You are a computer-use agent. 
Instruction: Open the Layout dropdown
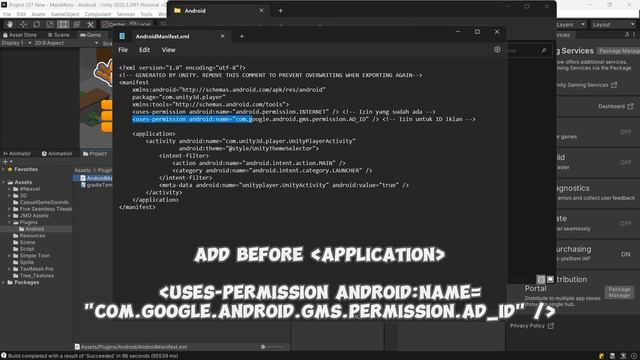tap(613, 25)
